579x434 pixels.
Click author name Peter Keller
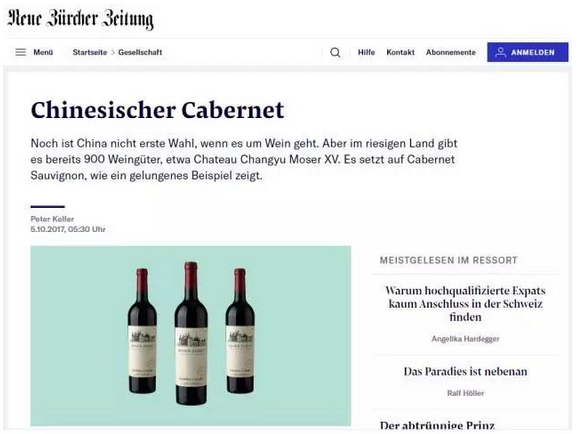pos(52,219)
